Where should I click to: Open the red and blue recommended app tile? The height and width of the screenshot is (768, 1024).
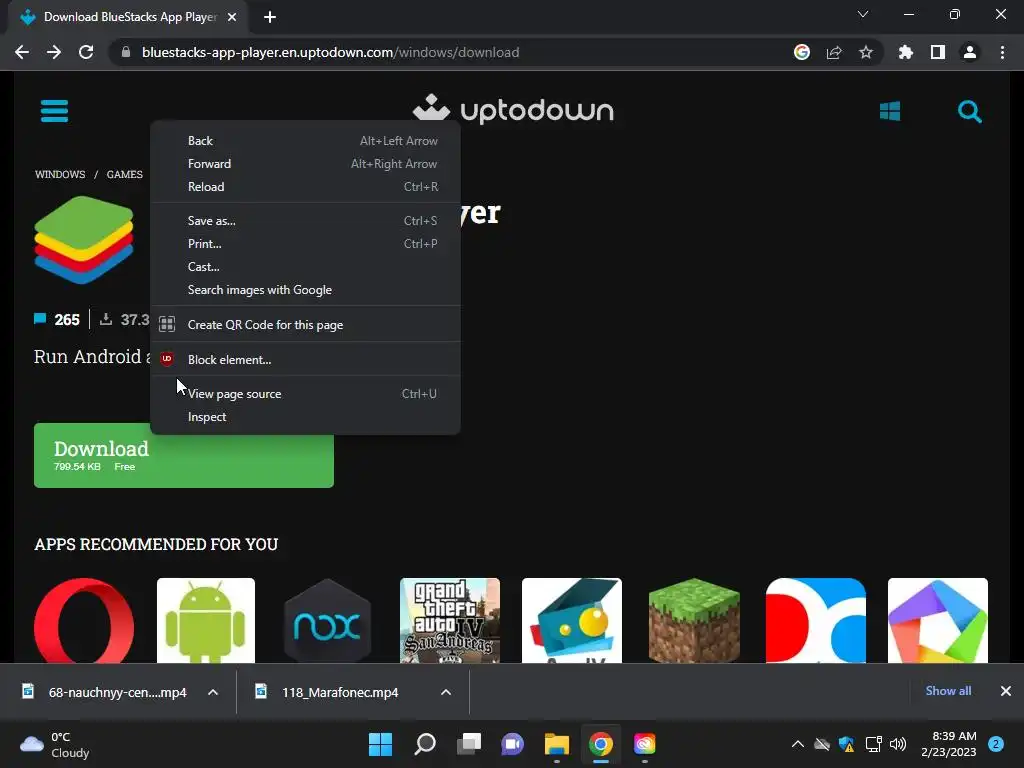(816, 620)
